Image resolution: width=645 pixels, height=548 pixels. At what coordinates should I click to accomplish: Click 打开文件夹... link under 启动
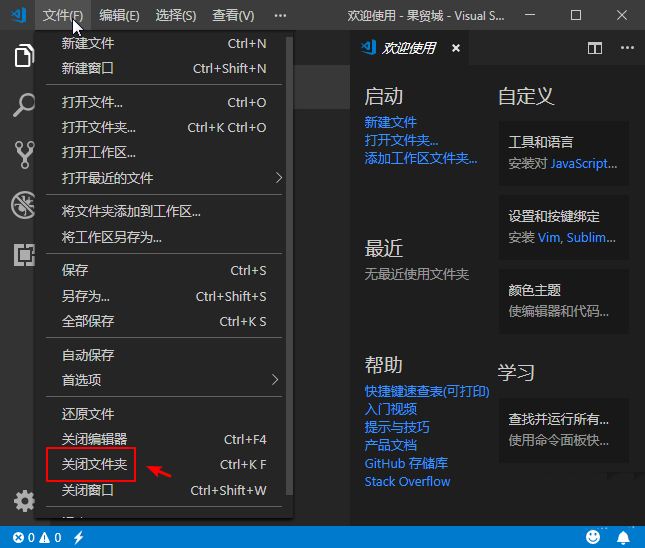pos(401,140)
